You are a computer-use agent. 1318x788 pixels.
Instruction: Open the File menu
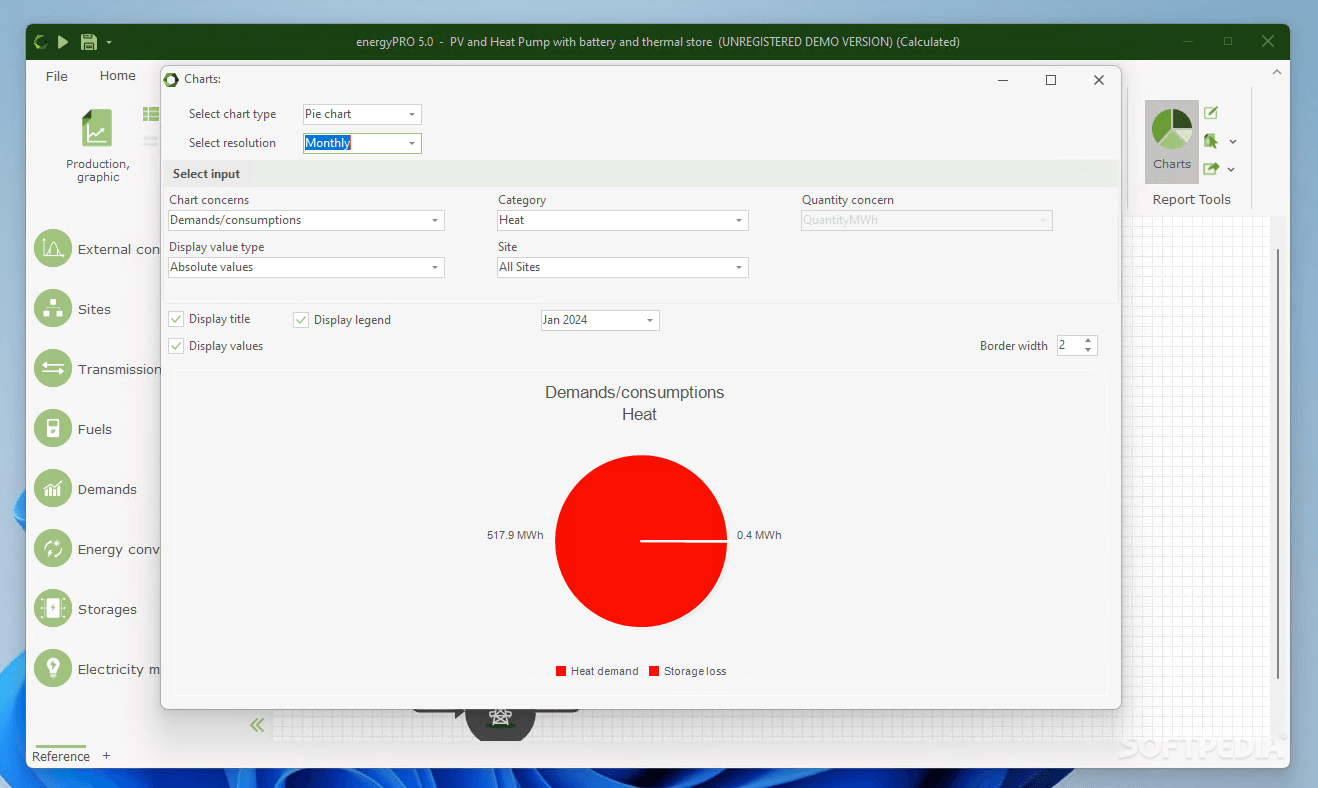tap(57, 76)
